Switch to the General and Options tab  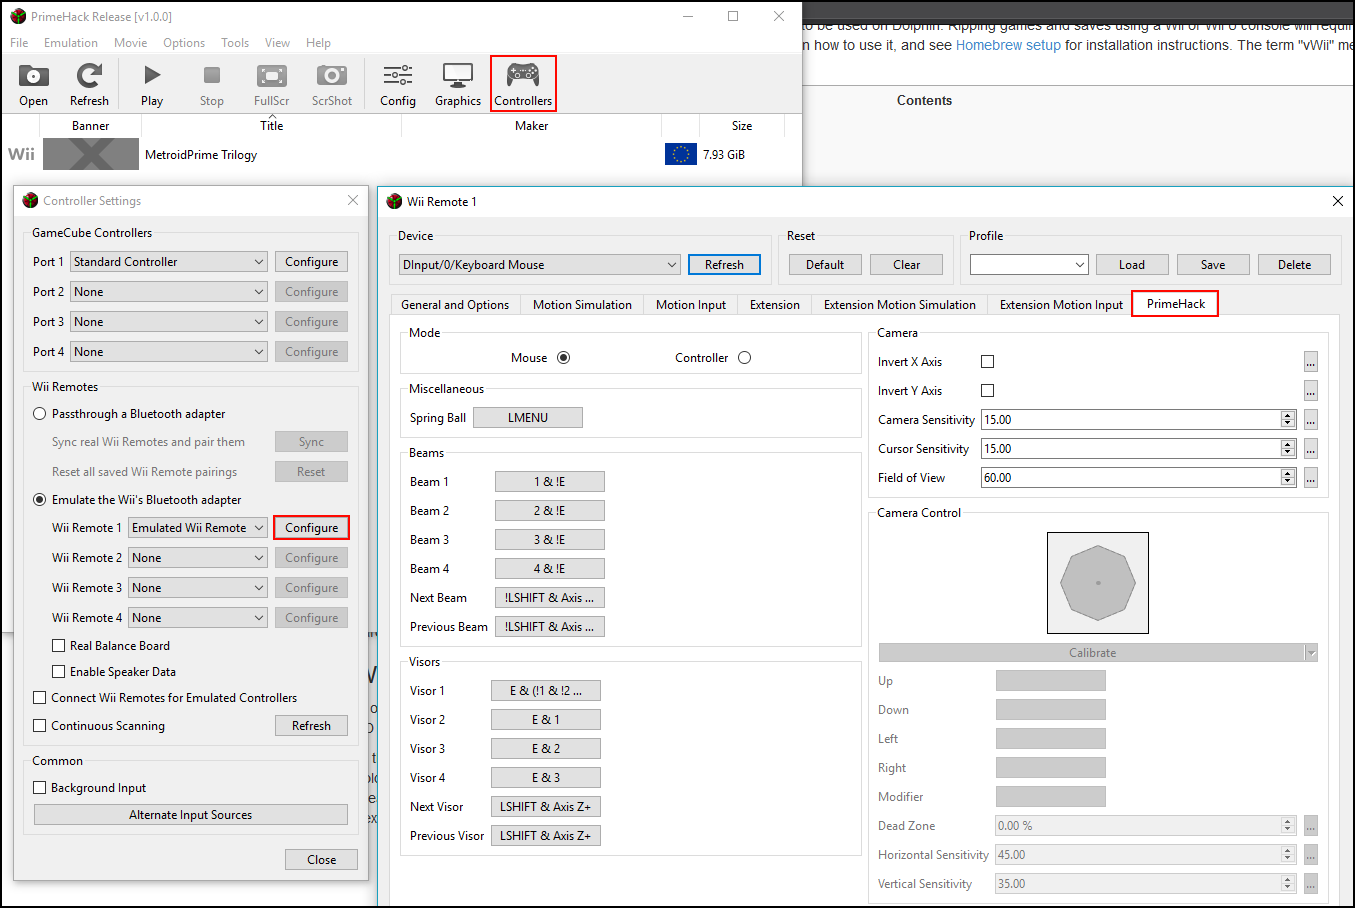455,305
